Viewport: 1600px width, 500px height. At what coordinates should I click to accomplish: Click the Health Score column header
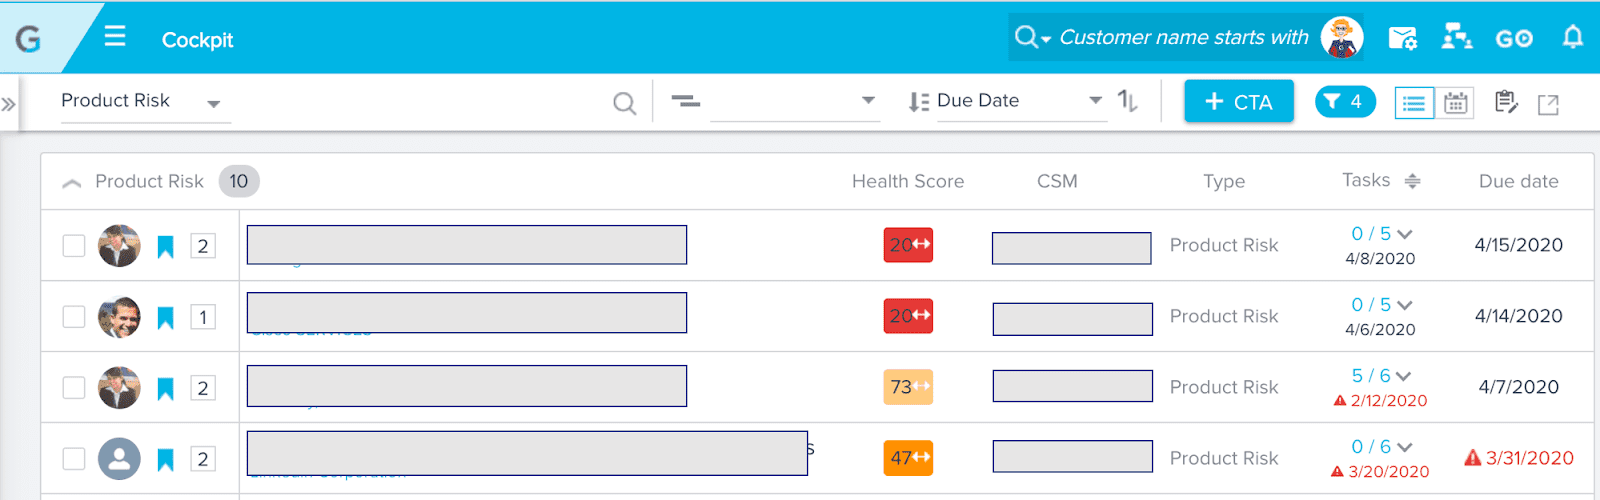[x=907, y=181]
